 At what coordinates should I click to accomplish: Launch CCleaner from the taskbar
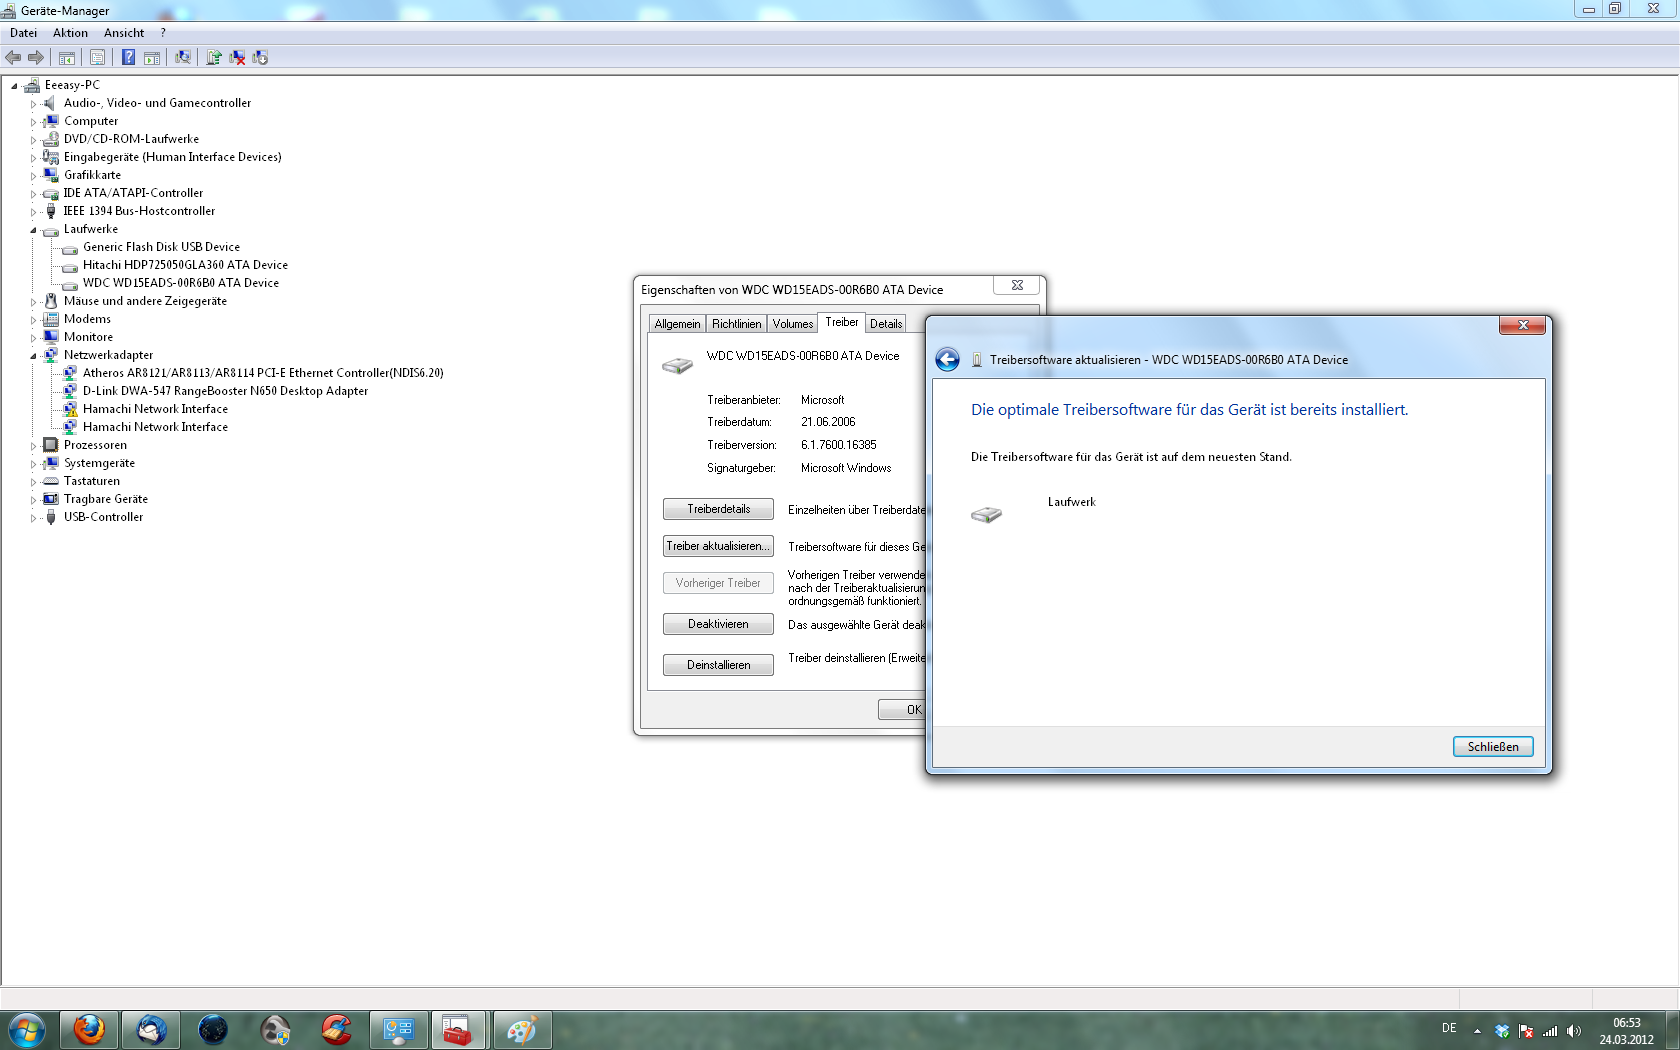coord(336,1029)
